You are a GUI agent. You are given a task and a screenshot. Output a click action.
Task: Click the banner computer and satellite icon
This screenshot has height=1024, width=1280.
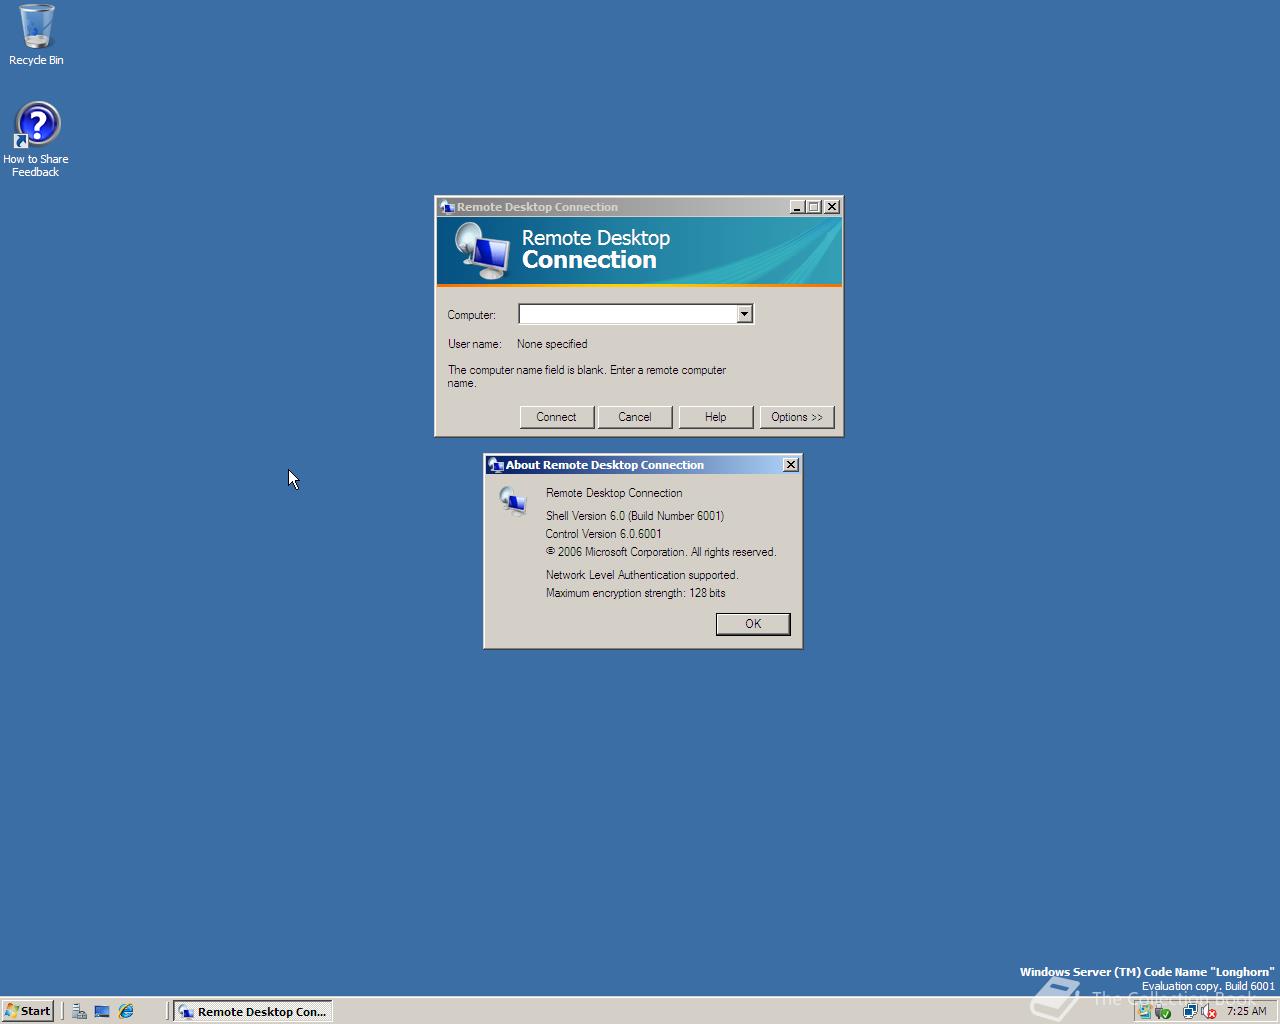(483, 251)
